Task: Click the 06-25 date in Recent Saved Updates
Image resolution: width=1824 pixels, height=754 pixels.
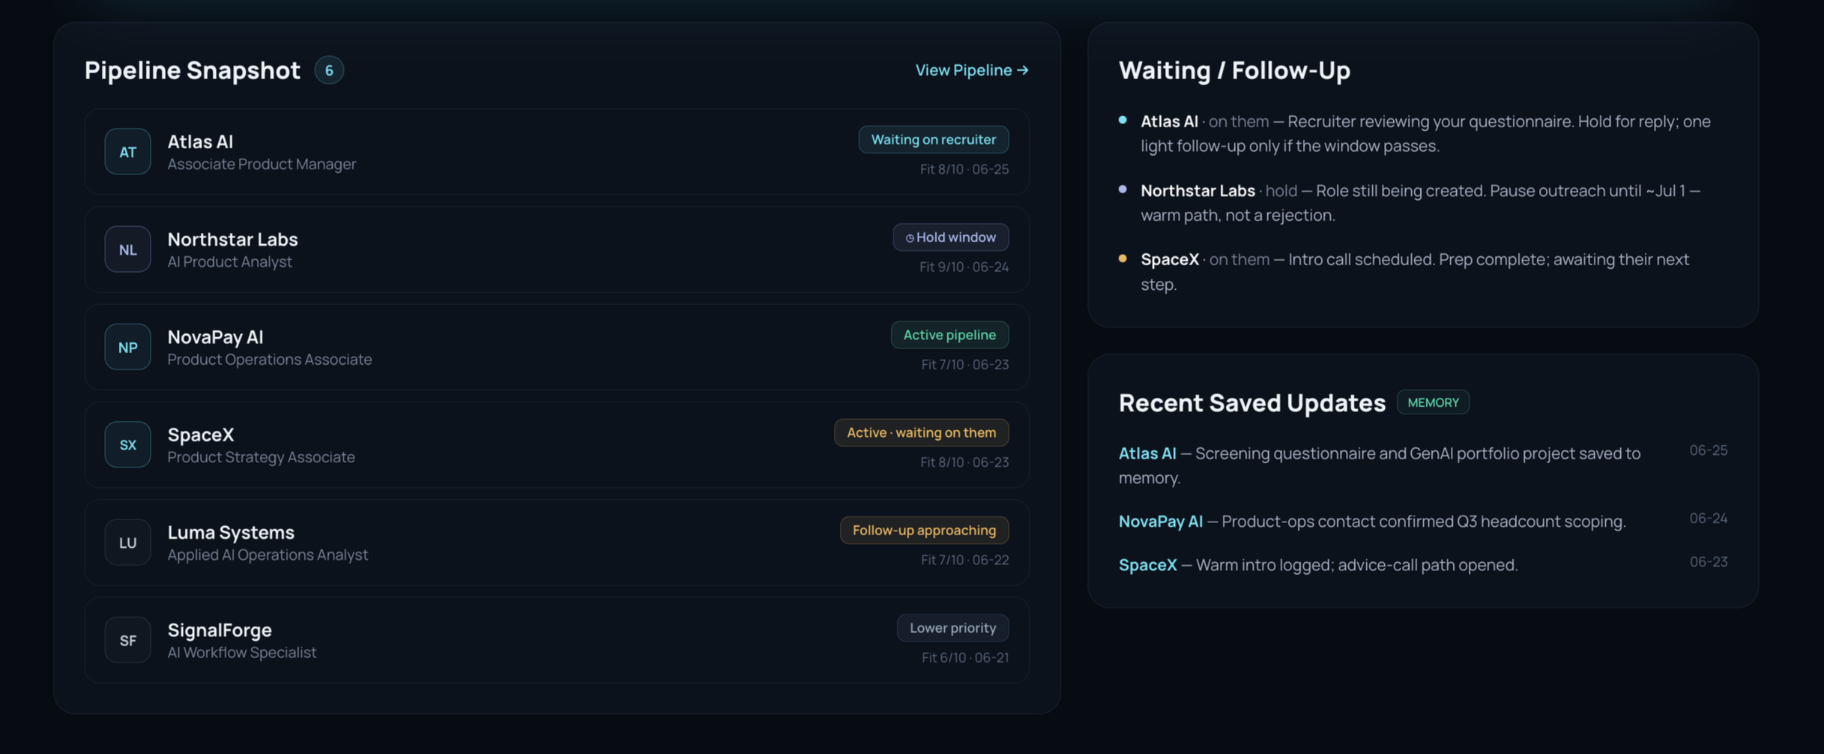Action: point(1708,451)
